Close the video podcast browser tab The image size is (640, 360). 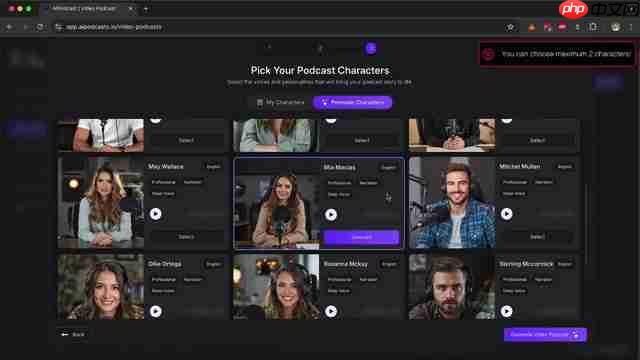(x=131, y=9)
